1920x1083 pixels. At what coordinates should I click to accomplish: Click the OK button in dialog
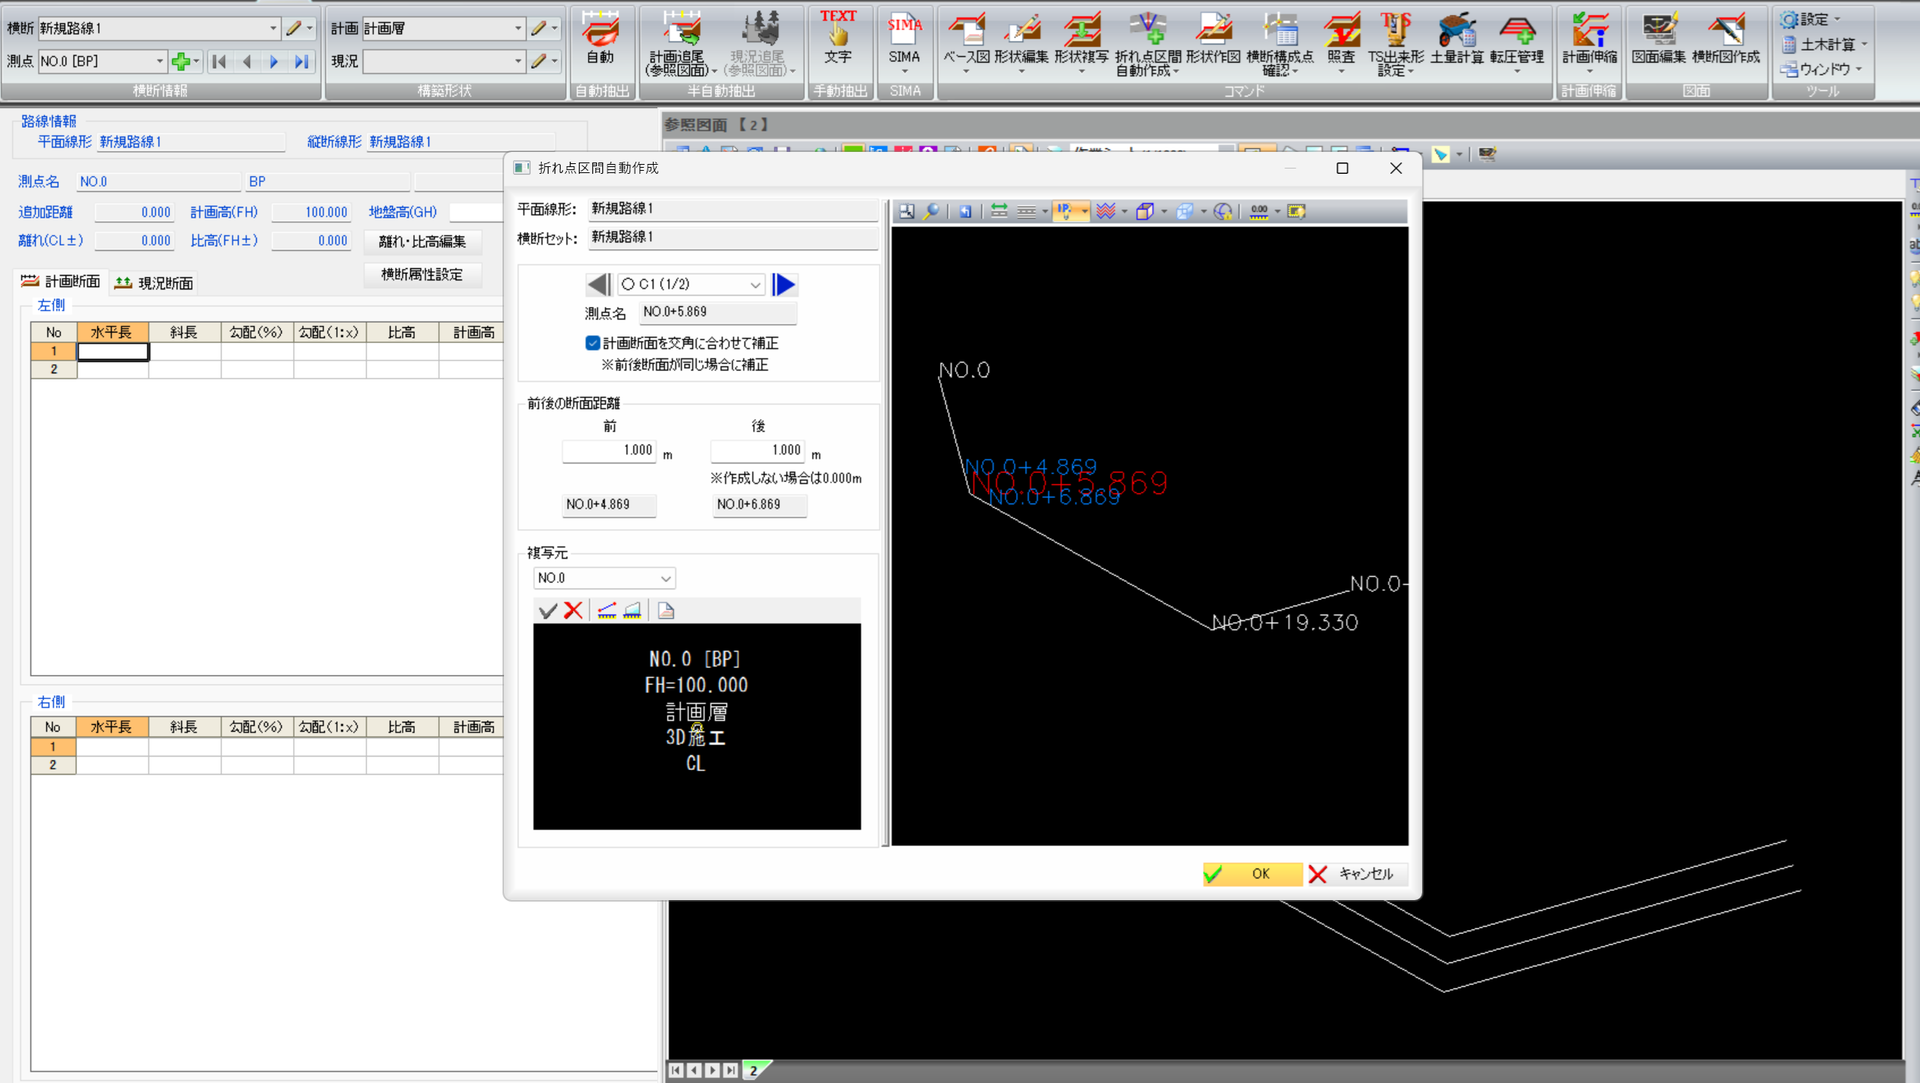tap(1252, 874)
